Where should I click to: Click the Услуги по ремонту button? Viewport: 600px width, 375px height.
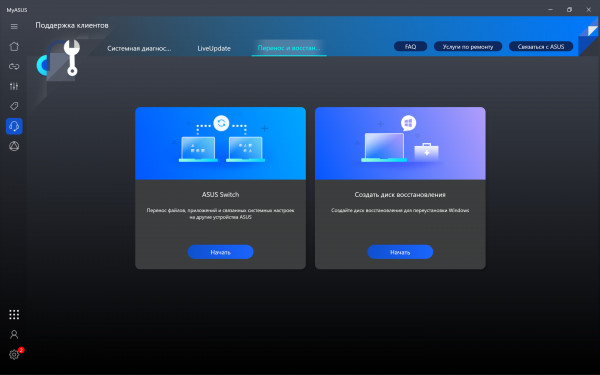tap(468, 46)
